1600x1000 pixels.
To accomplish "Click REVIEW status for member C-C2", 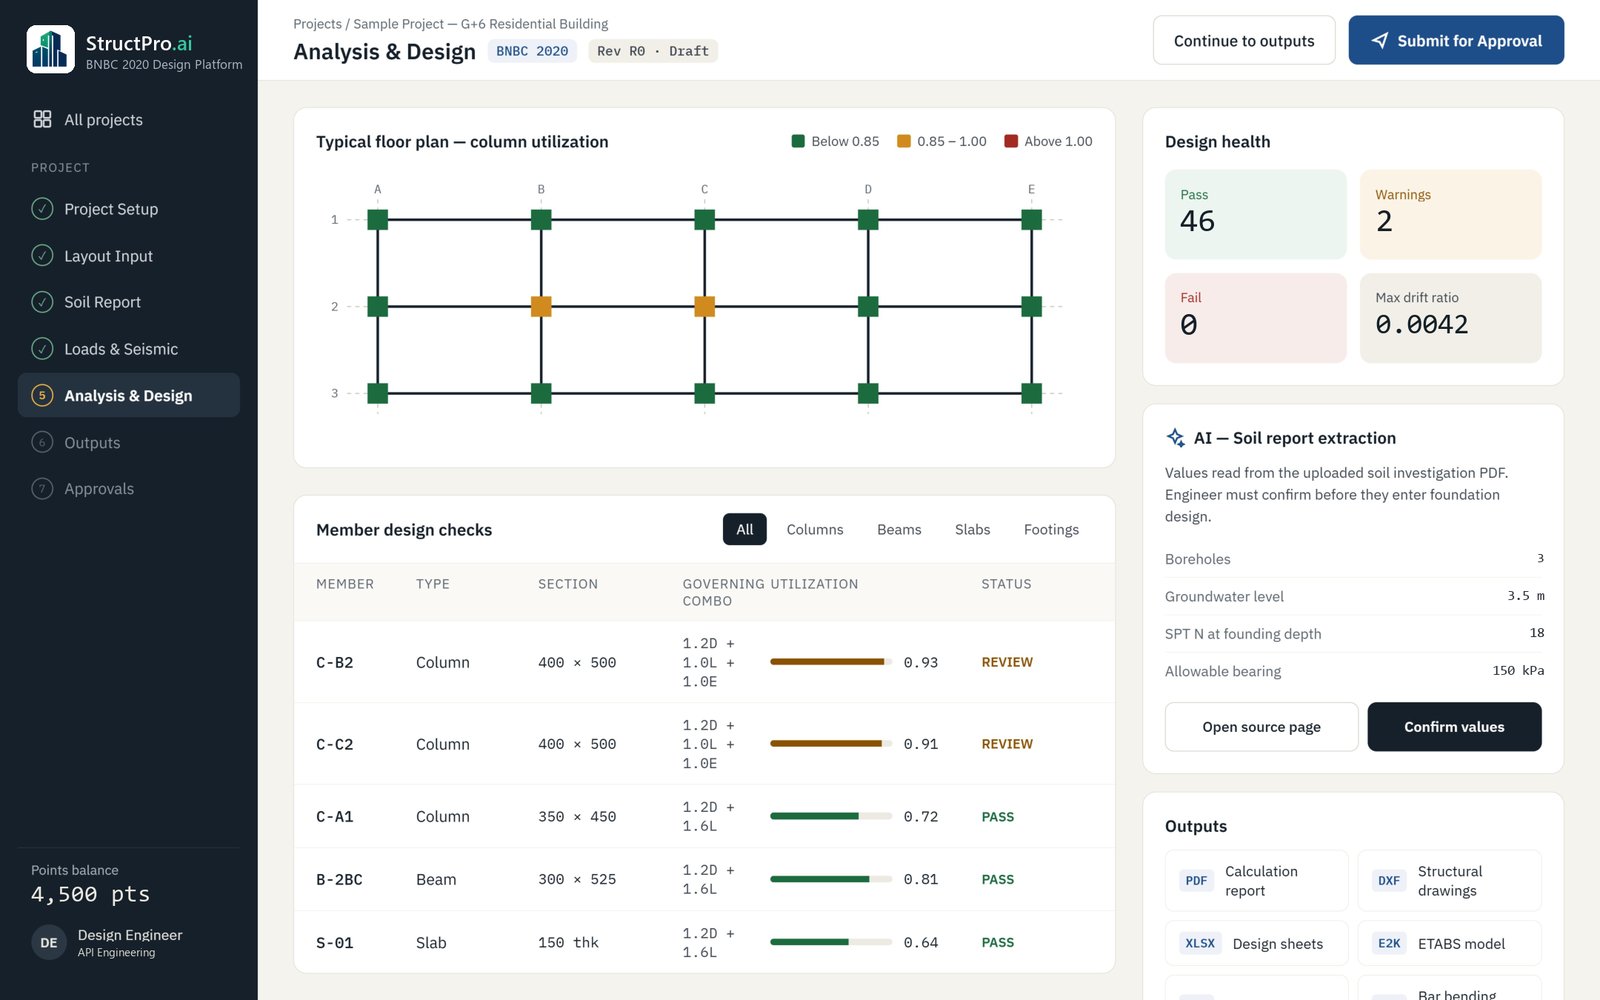I will pos(1007,744).
